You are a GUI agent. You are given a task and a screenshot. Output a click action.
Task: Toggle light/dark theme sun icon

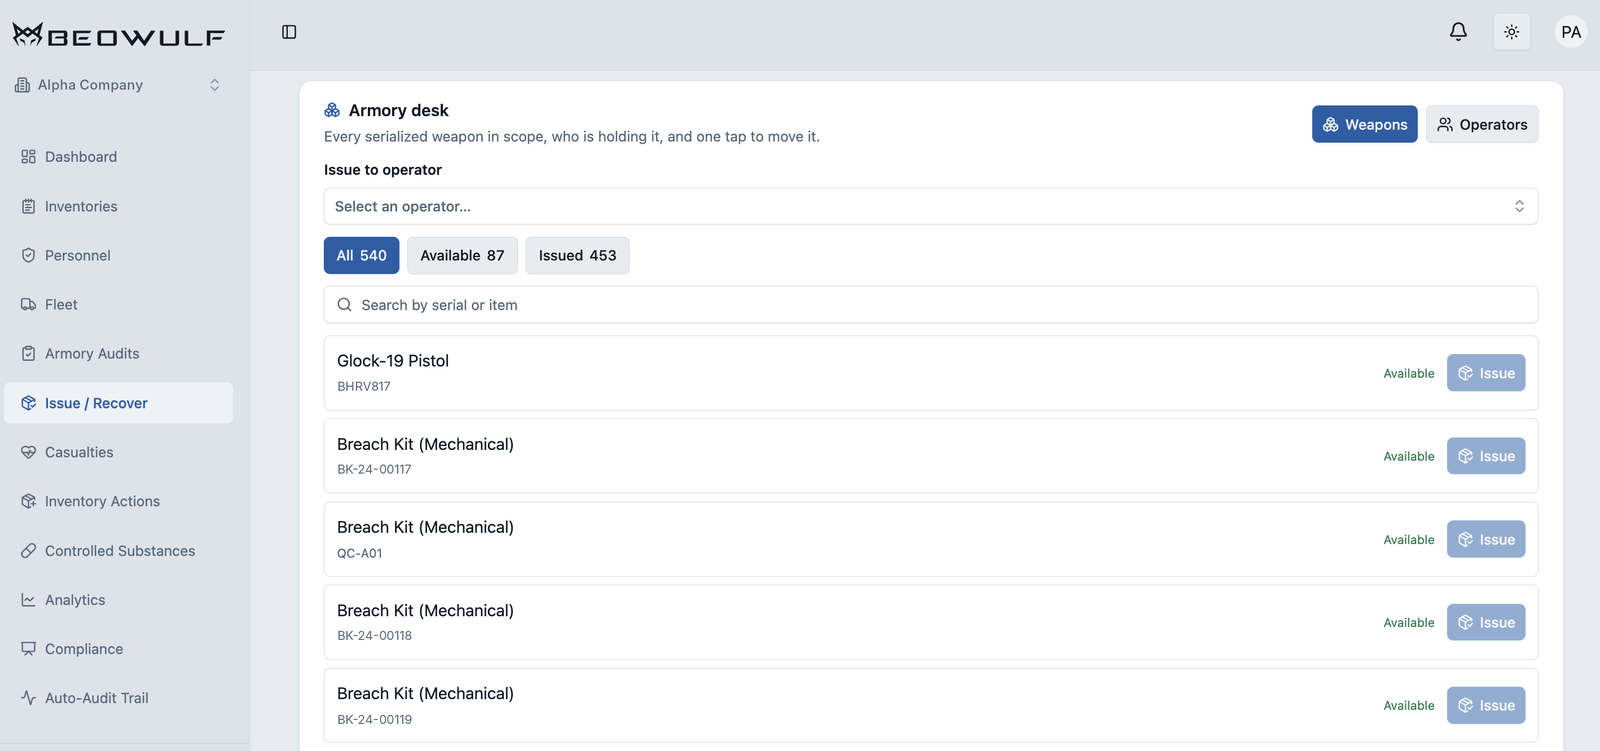pos(1511,32)
